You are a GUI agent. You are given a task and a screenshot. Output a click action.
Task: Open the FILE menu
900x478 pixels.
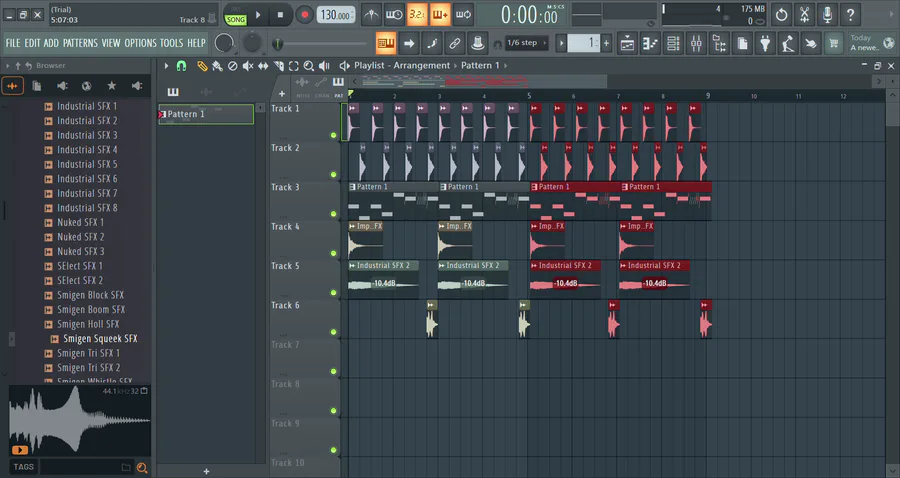point(13,43)
